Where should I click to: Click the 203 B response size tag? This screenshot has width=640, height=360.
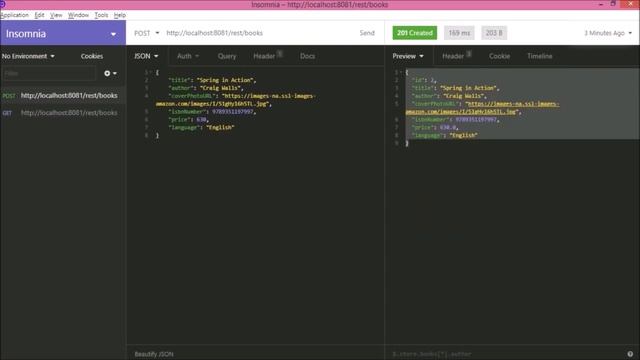[494, 33]
